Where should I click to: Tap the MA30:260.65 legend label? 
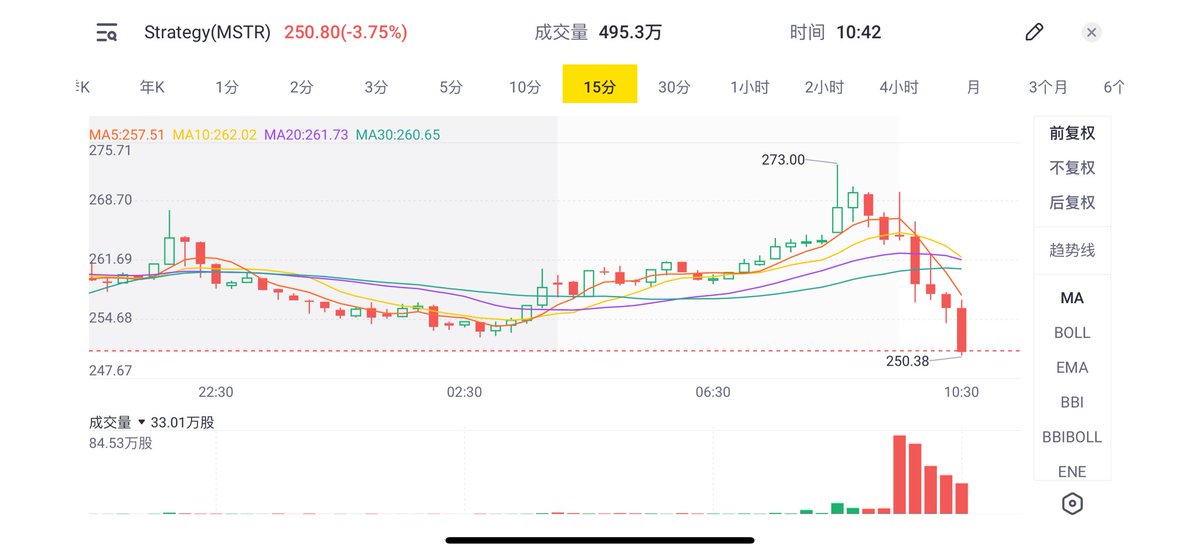click(398, 134)
